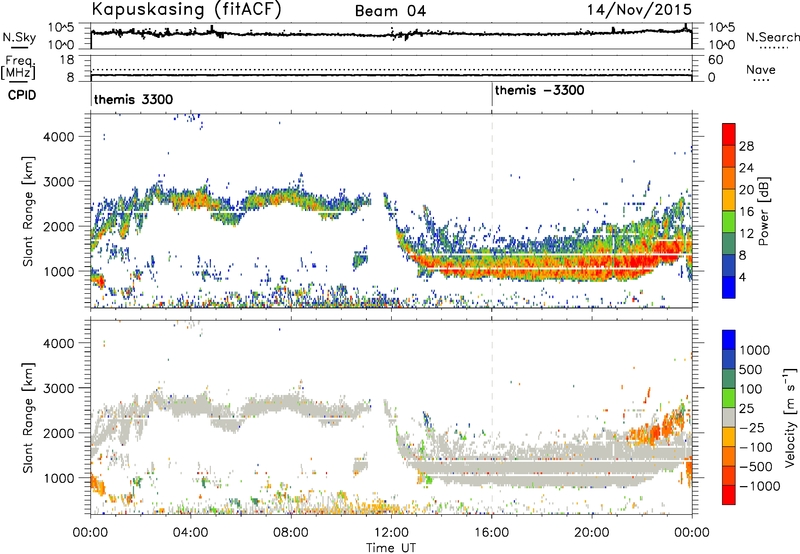Viewport: 800px width, 554px height.
Task: Click the gray band of velocity color bar
Action: point(729,418)
